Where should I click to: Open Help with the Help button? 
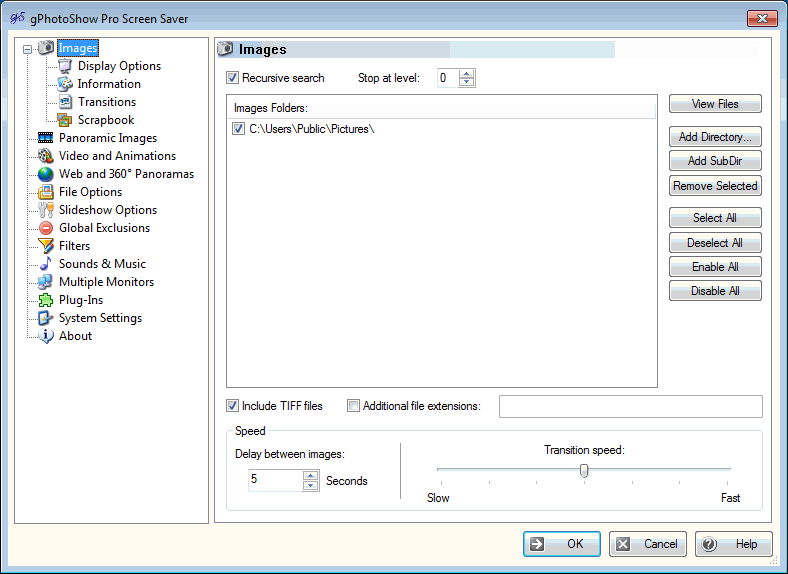point(734,544)
